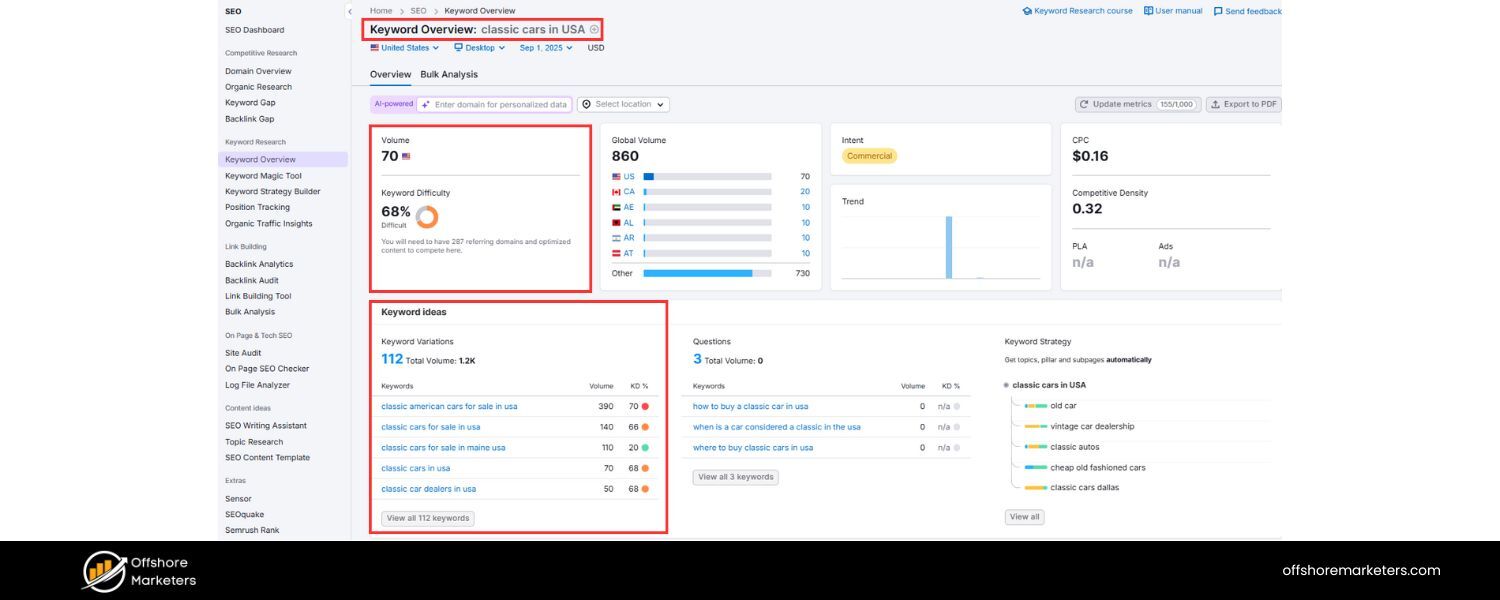The width and height of the screenshot is (1500, 600).
Task: Open the Keyword Research course link icon
Action: click(1027, 10)
